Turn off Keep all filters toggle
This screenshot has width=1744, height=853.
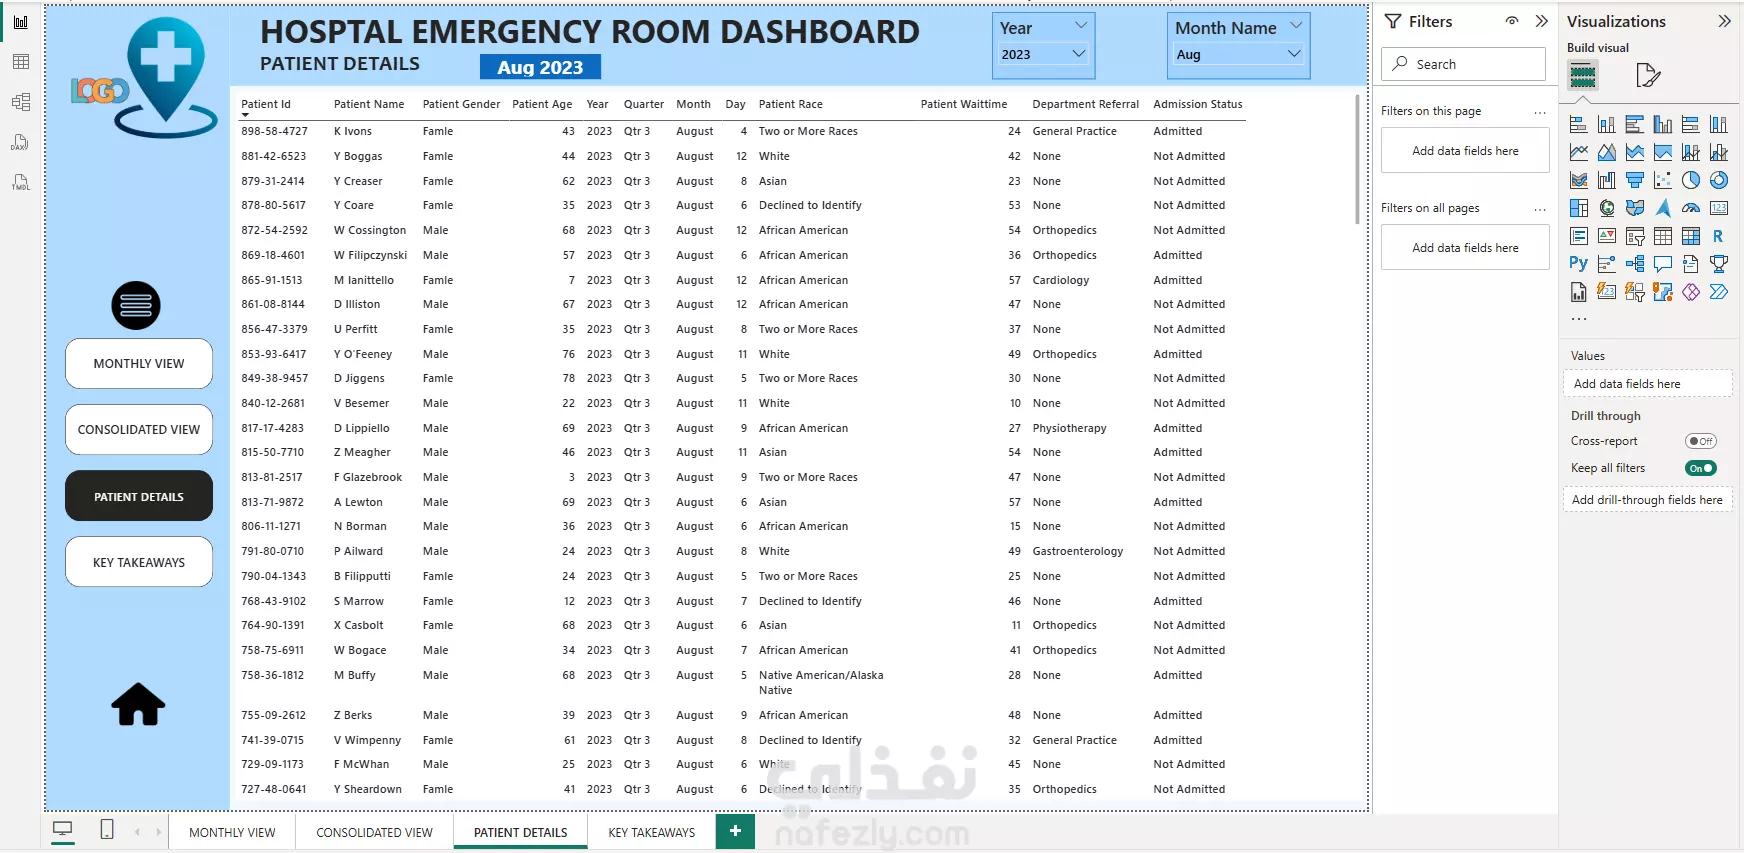1700,468
